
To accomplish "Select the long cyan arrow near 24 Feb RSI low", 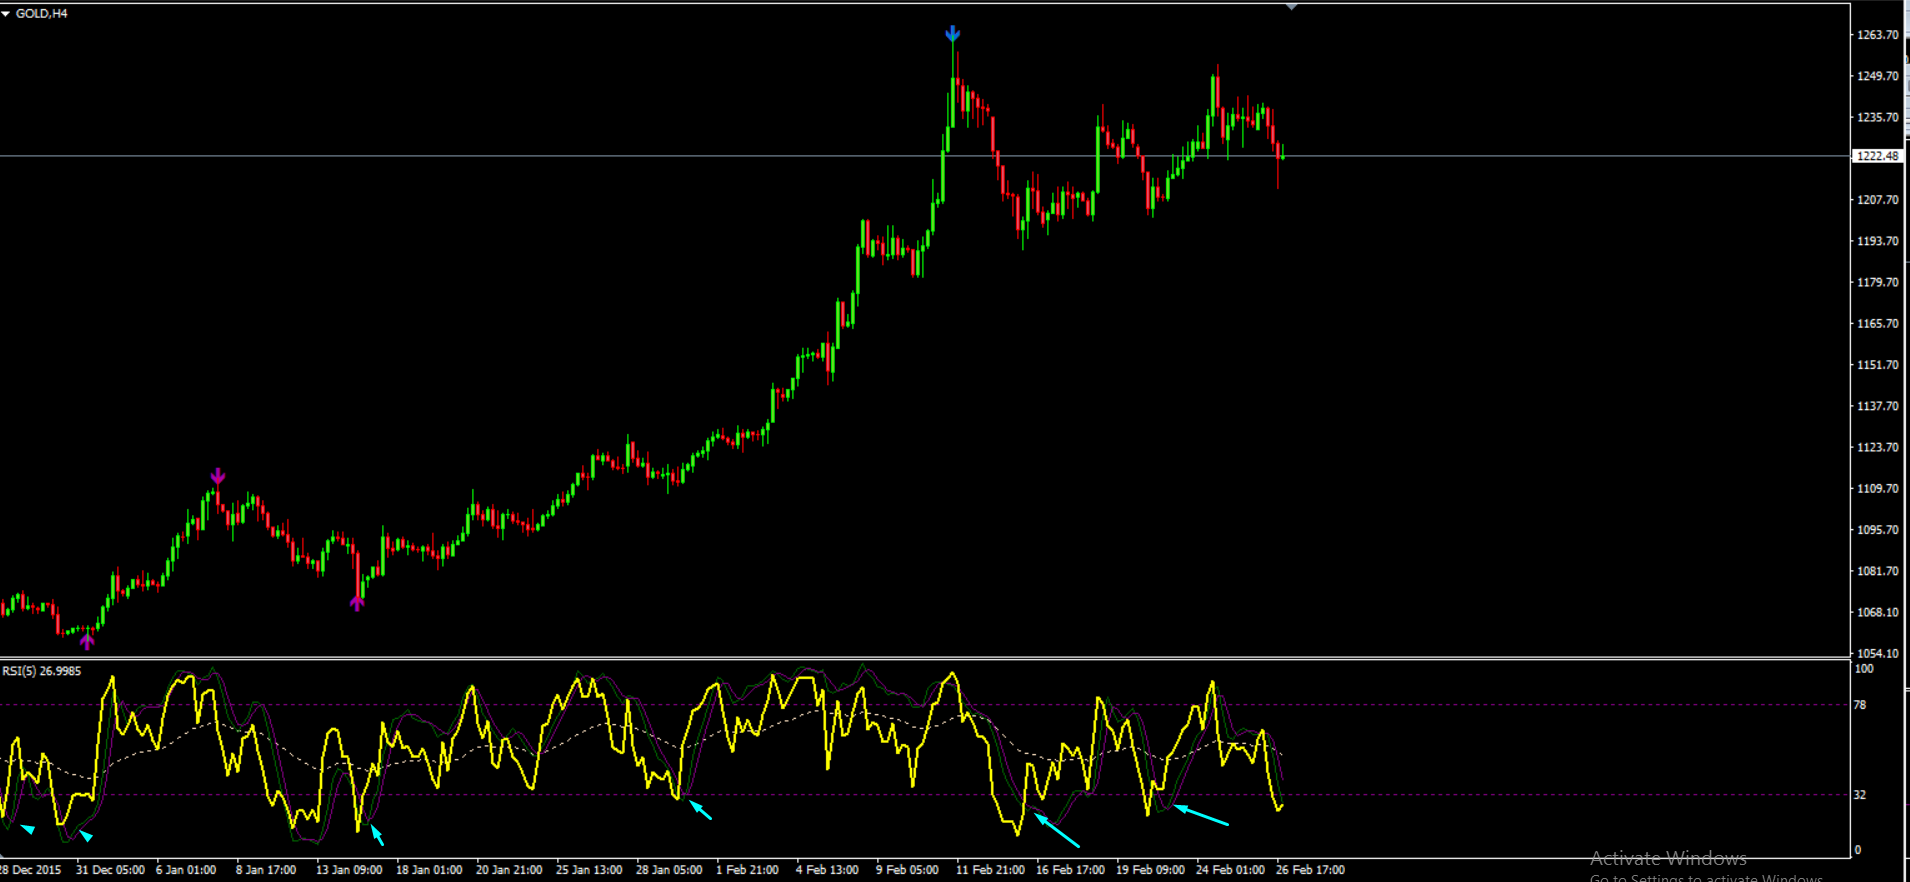I will pos(1201,815).
